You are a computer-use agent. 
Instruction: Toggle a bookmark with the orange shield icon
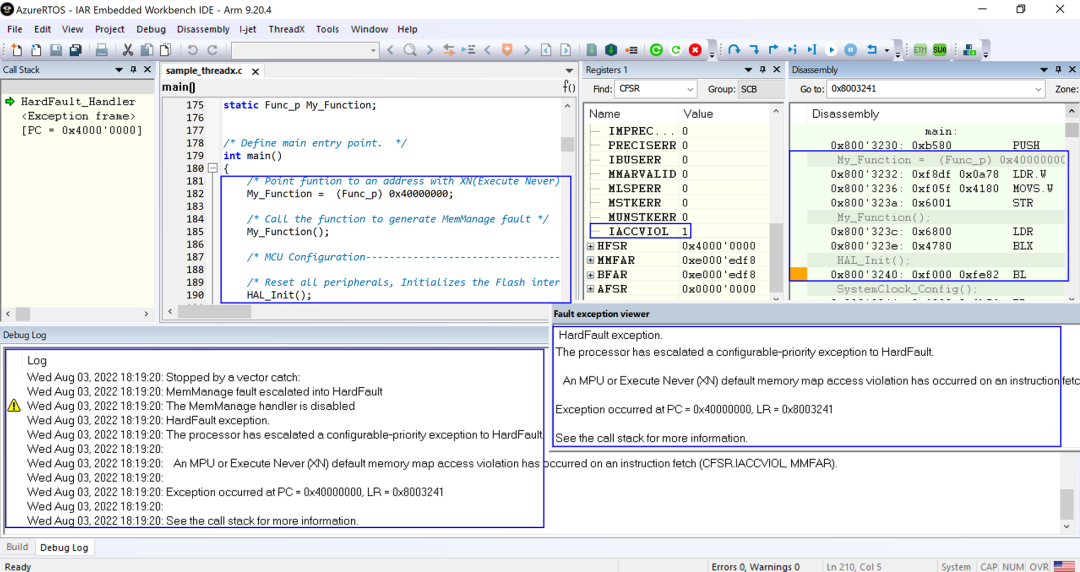508,50
